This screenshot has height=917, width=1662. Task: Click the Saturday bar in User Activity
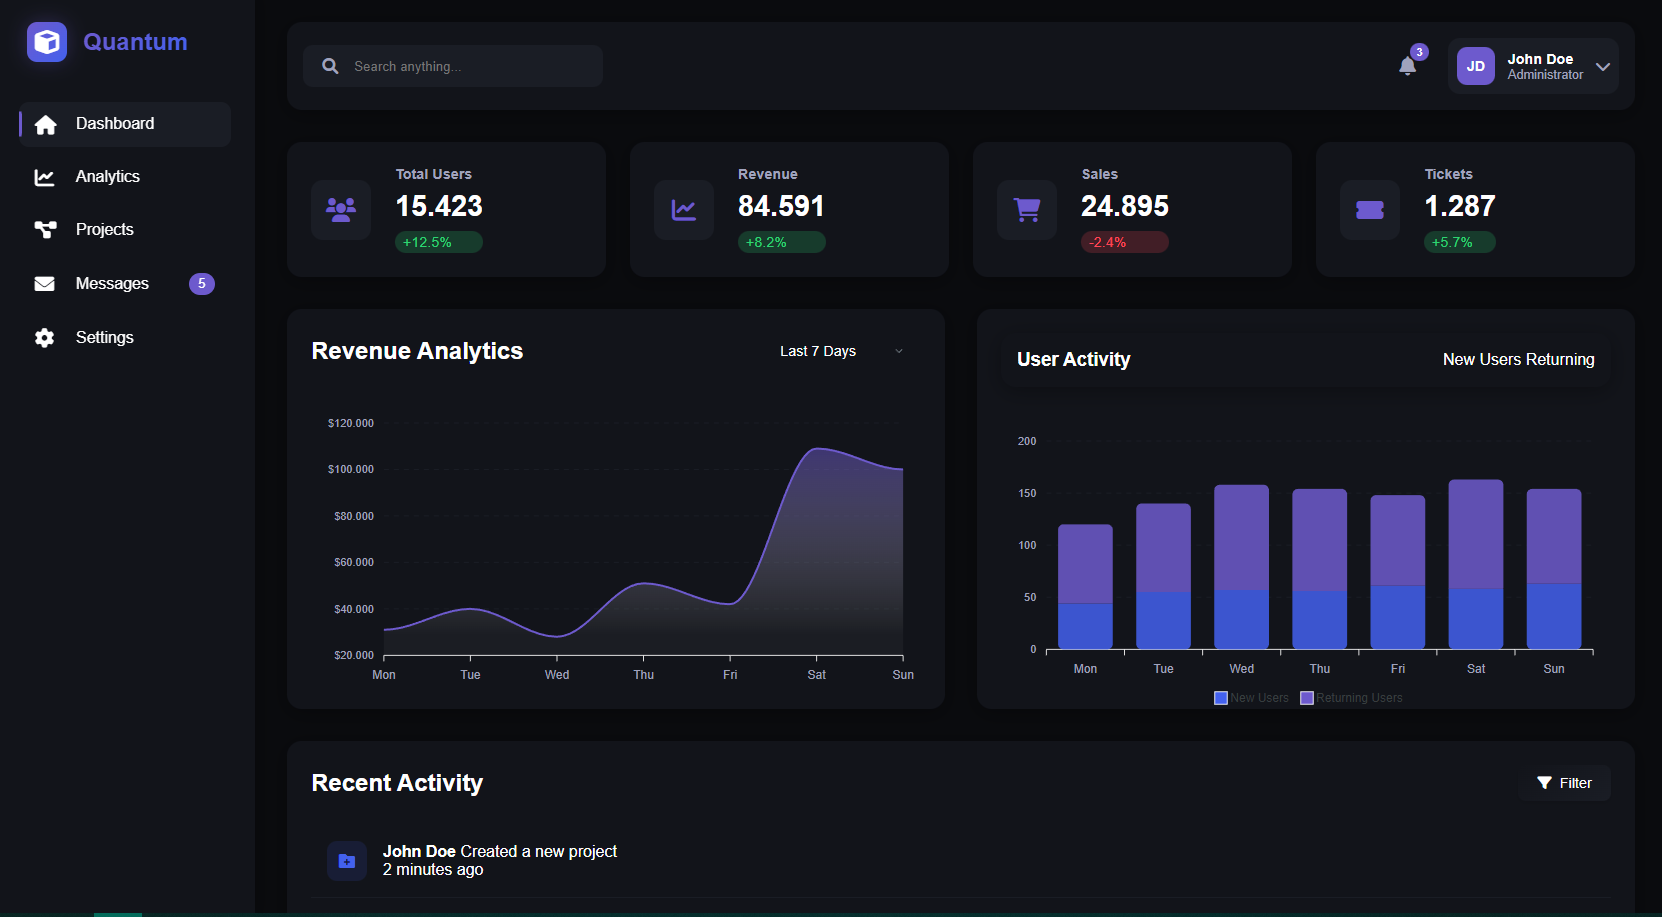point(1475,564)
